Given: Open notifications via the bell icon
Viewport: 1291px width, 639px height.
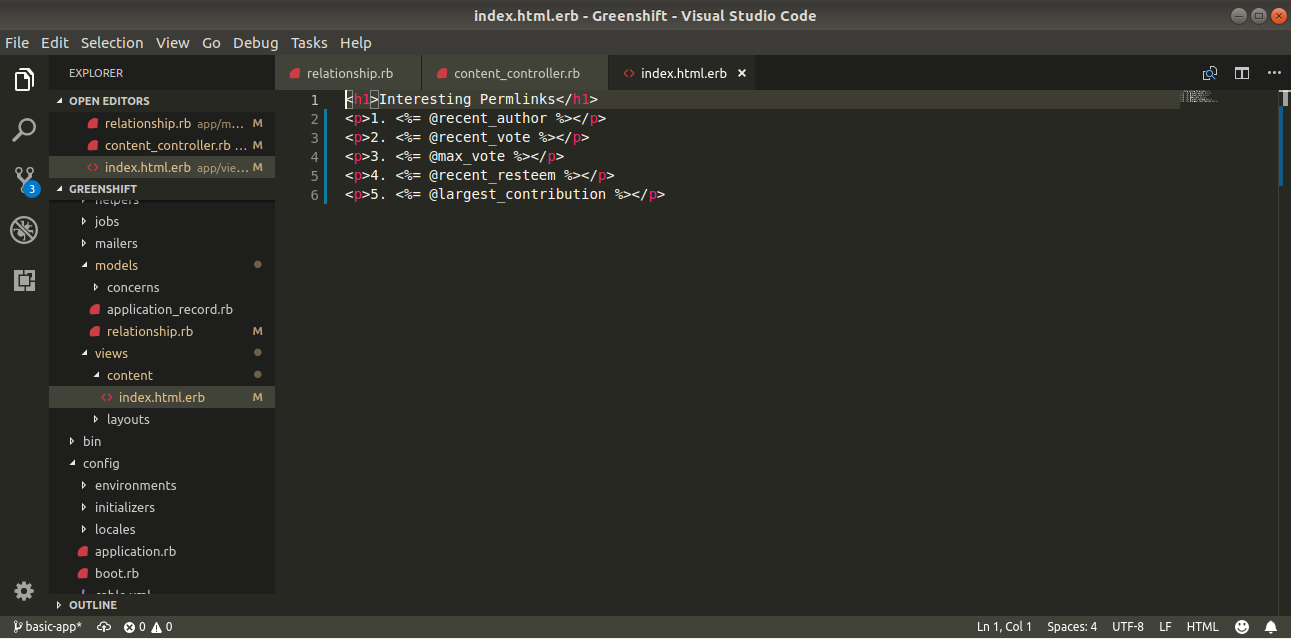Looking at the screenshot, I should coord(1272,627).
